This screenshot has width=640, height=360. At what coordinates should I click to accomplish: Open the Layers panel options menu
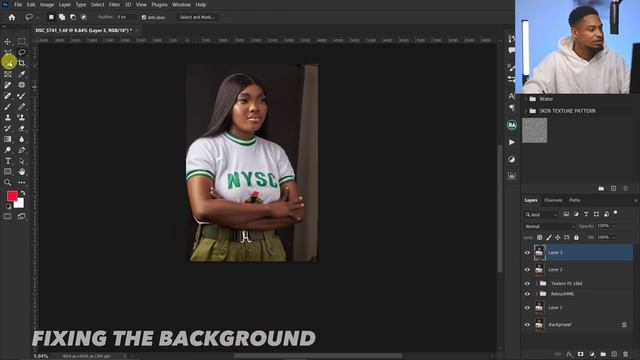(x=635, y=200)
